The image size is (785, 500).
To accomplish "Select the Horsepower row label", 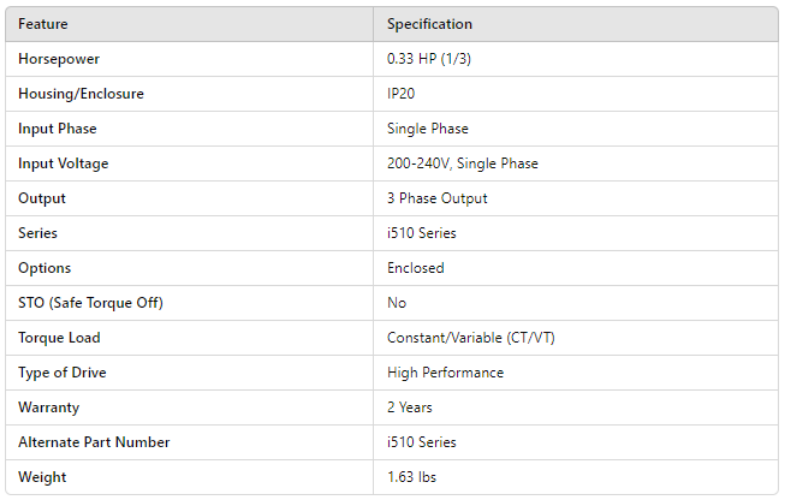I will click(x=59, y=59).
